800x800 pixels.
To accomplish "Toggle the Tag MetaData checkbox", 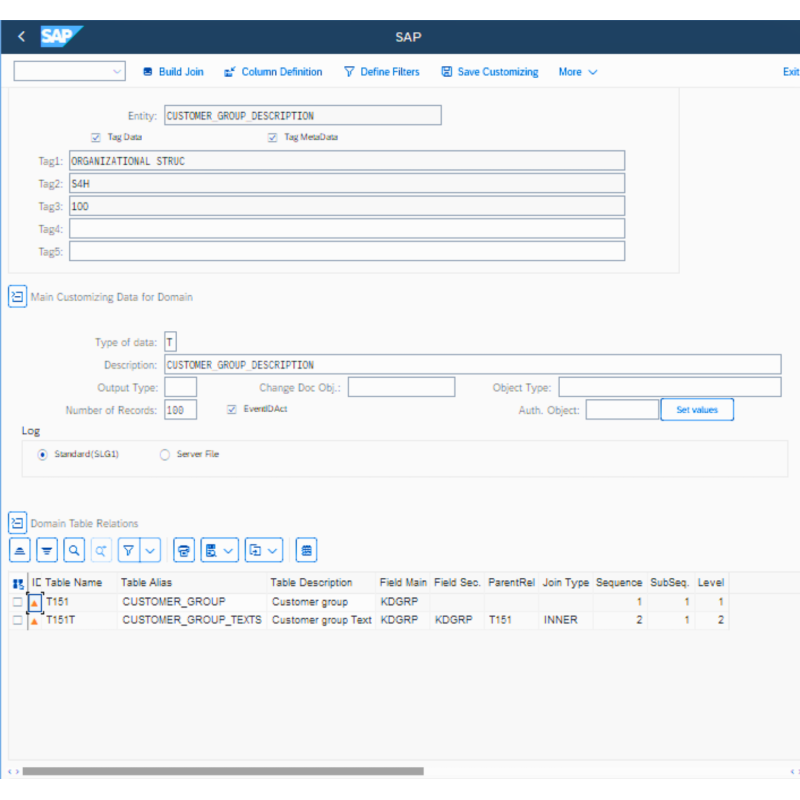I will 273,137.
